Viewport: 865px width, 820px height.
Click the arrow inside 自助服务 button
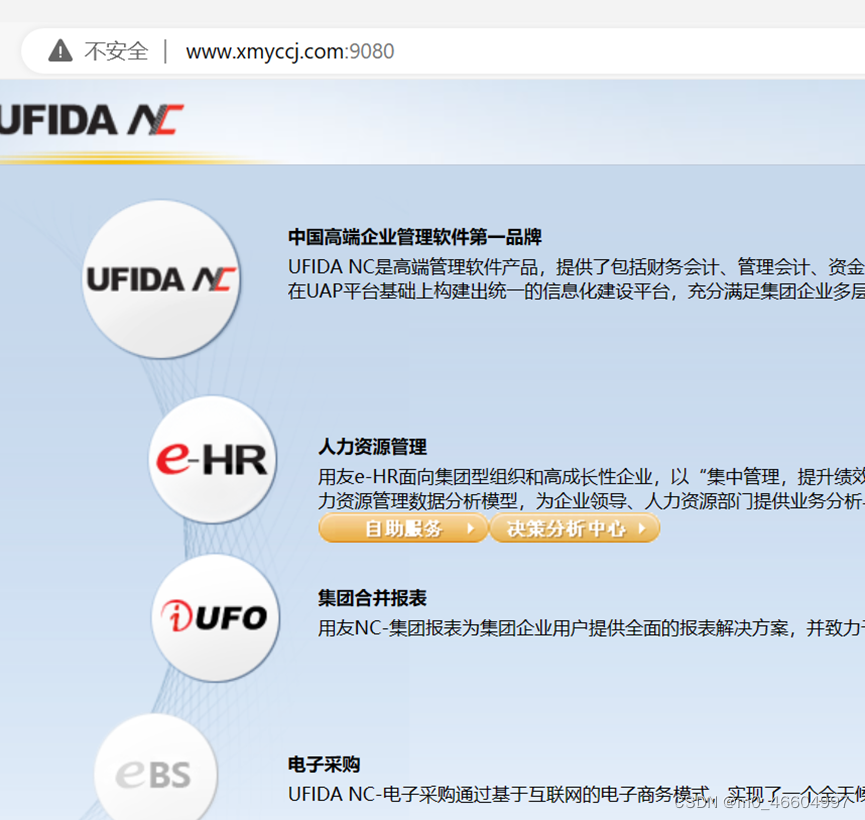point(470,528)
